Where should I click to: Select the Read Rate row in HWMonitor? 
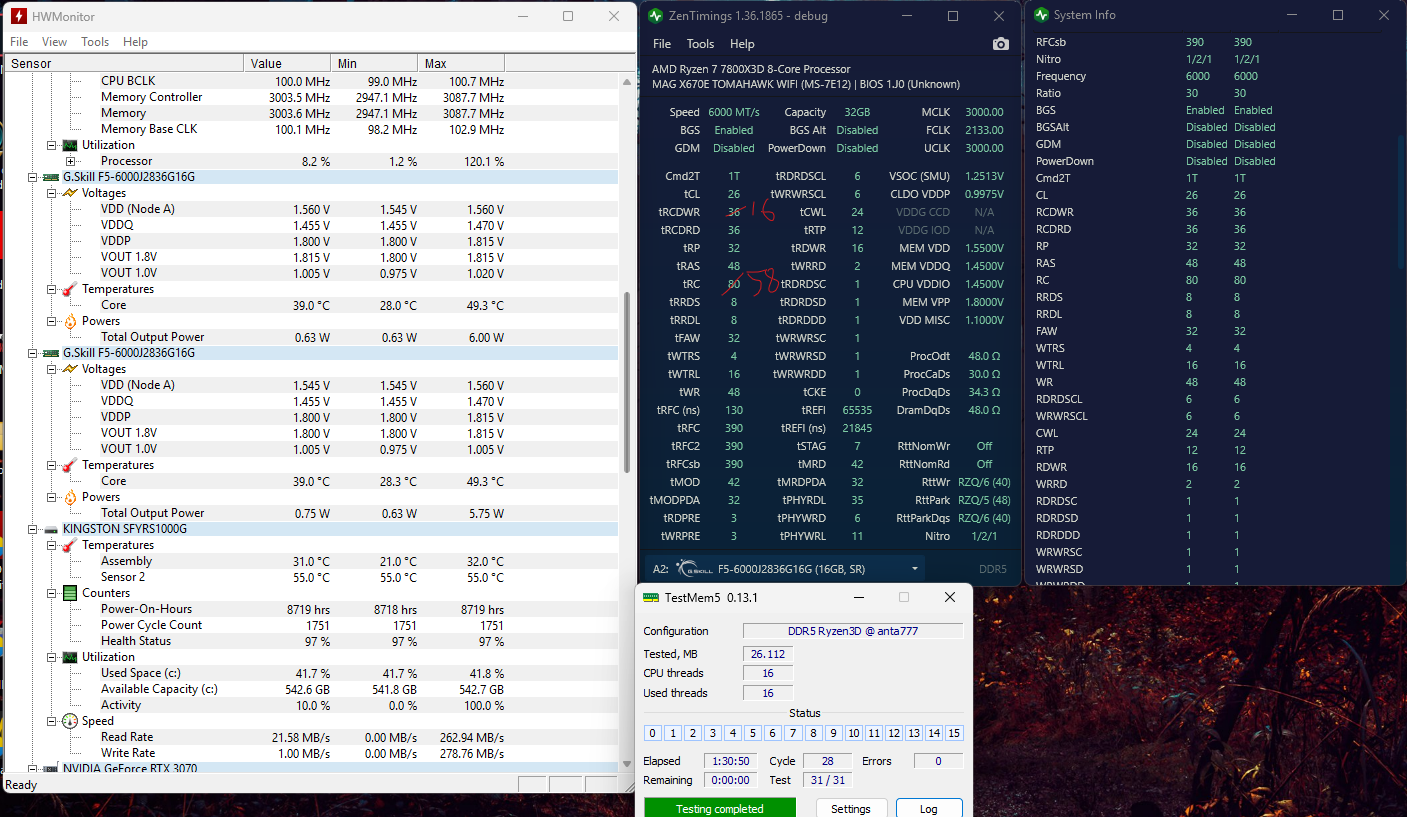pyautogui.click(x=311, y=737)
